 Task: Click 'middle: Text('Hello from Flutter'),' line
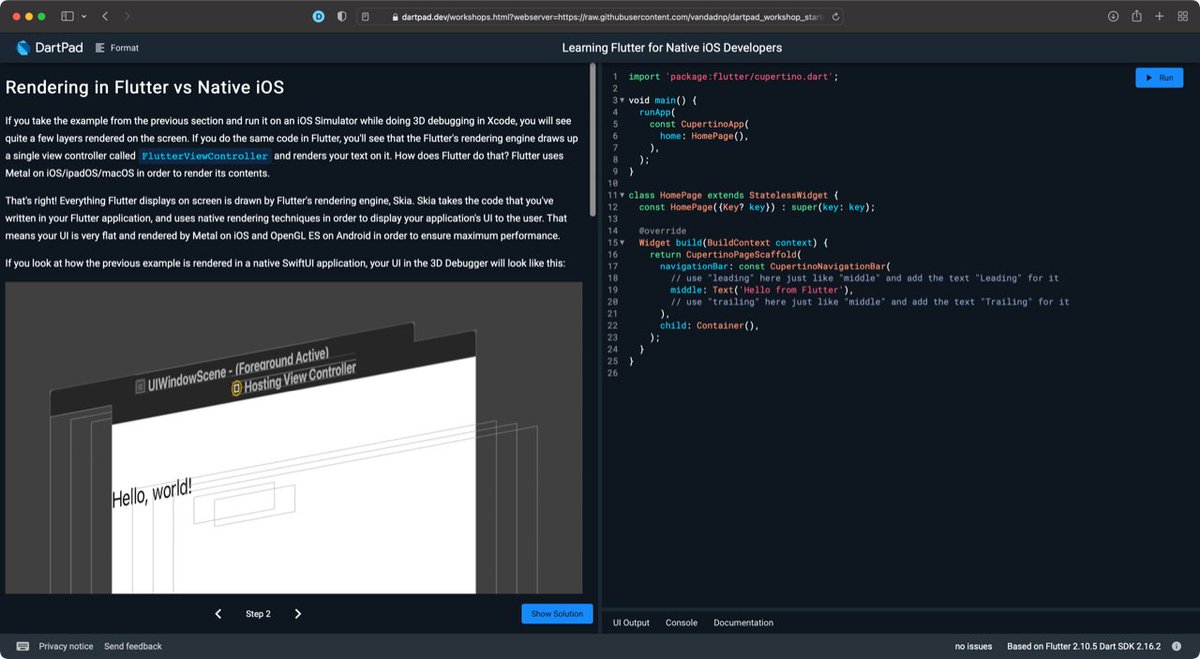(761, 290)
